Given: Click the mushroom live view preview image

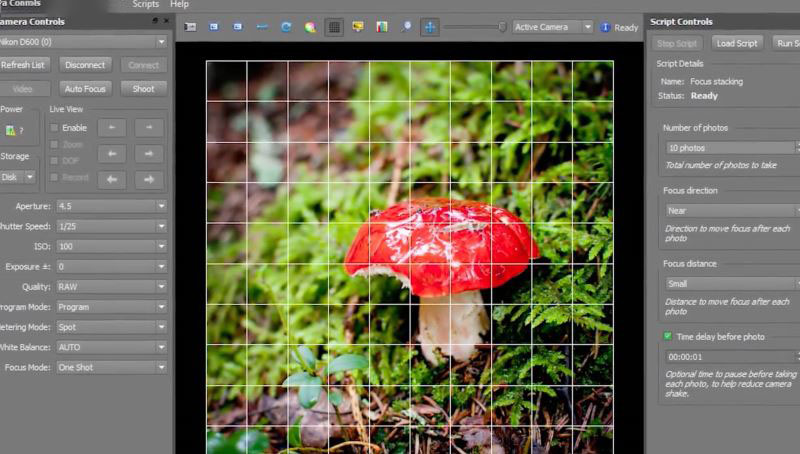Looking at the screenshot, I should pos(410,257).
